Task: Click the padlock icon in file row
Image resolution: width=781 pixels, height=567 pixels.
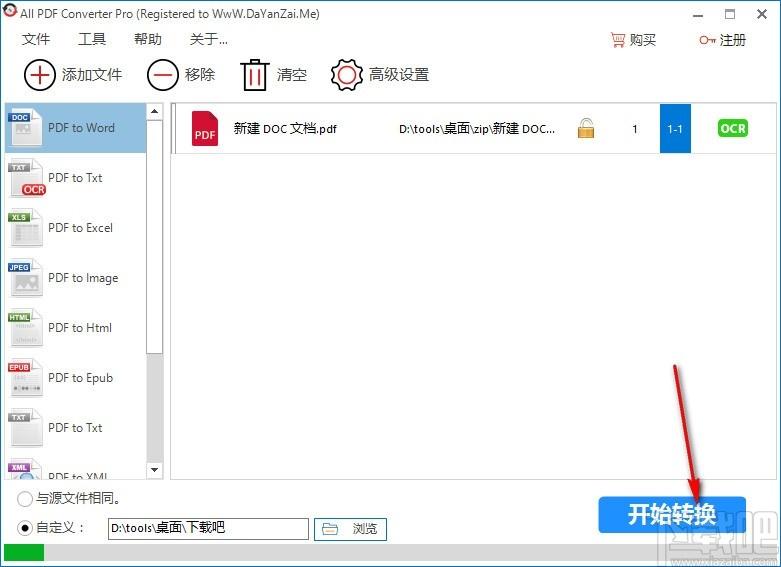Action: coord(586,128)
